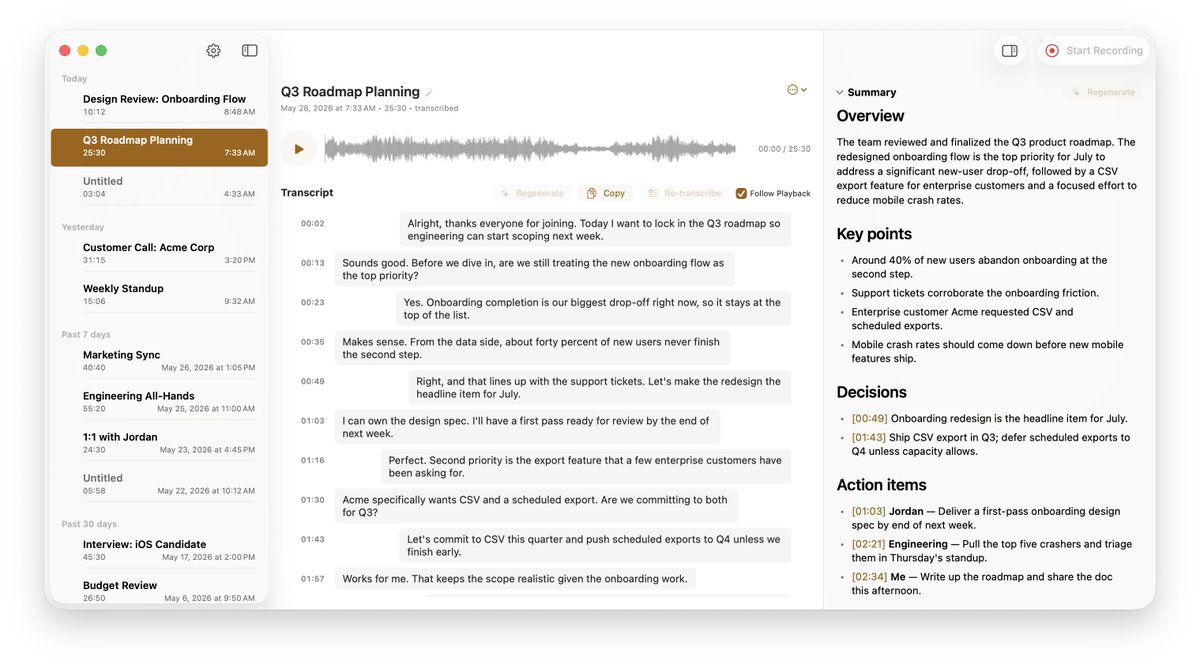The width and height of the screenshot is (1200, 668).
Task: Open the Untitled recording from May 22
Action: (x=160, y=484)
